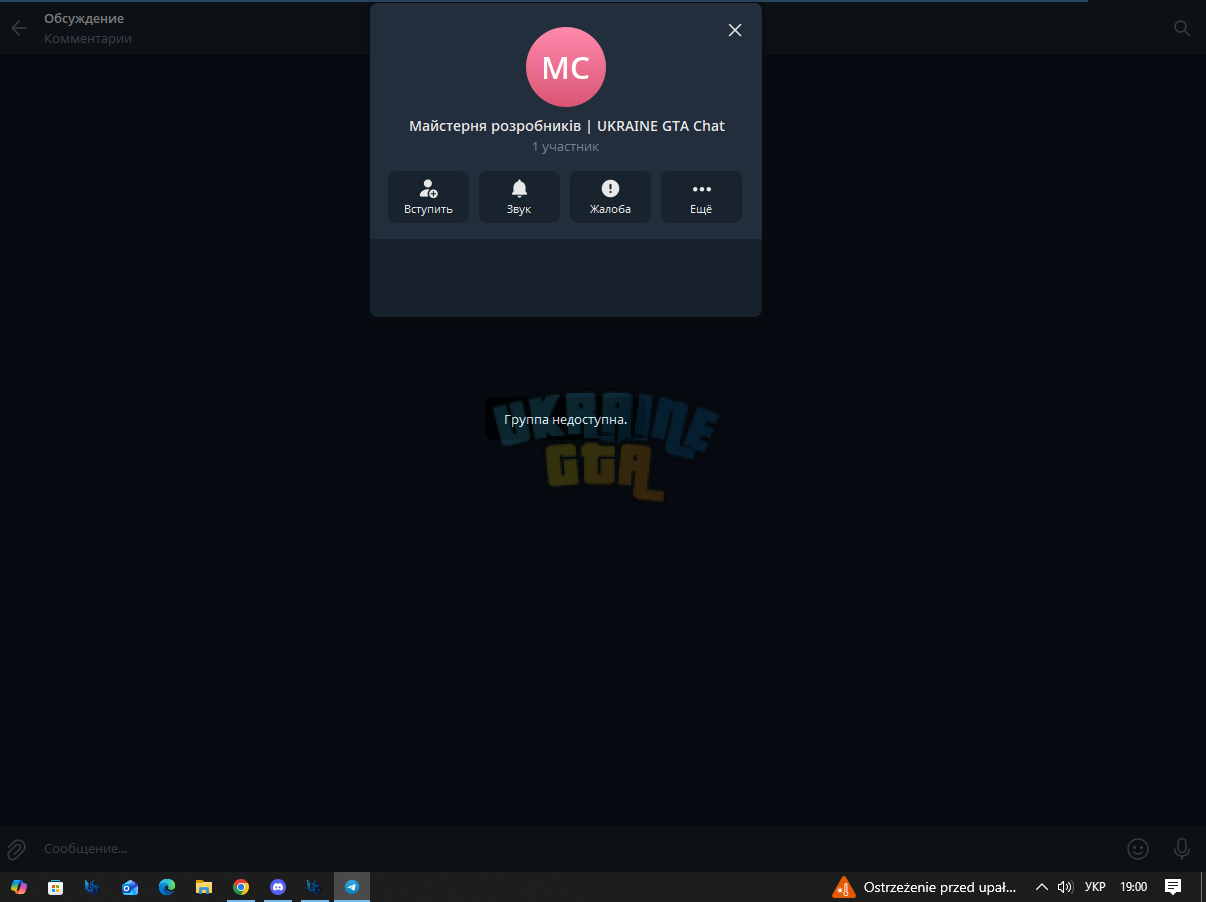Open the Ostrzeżenie weather warning widget
Screen dimensions: 1206x902
coord(925,887)
